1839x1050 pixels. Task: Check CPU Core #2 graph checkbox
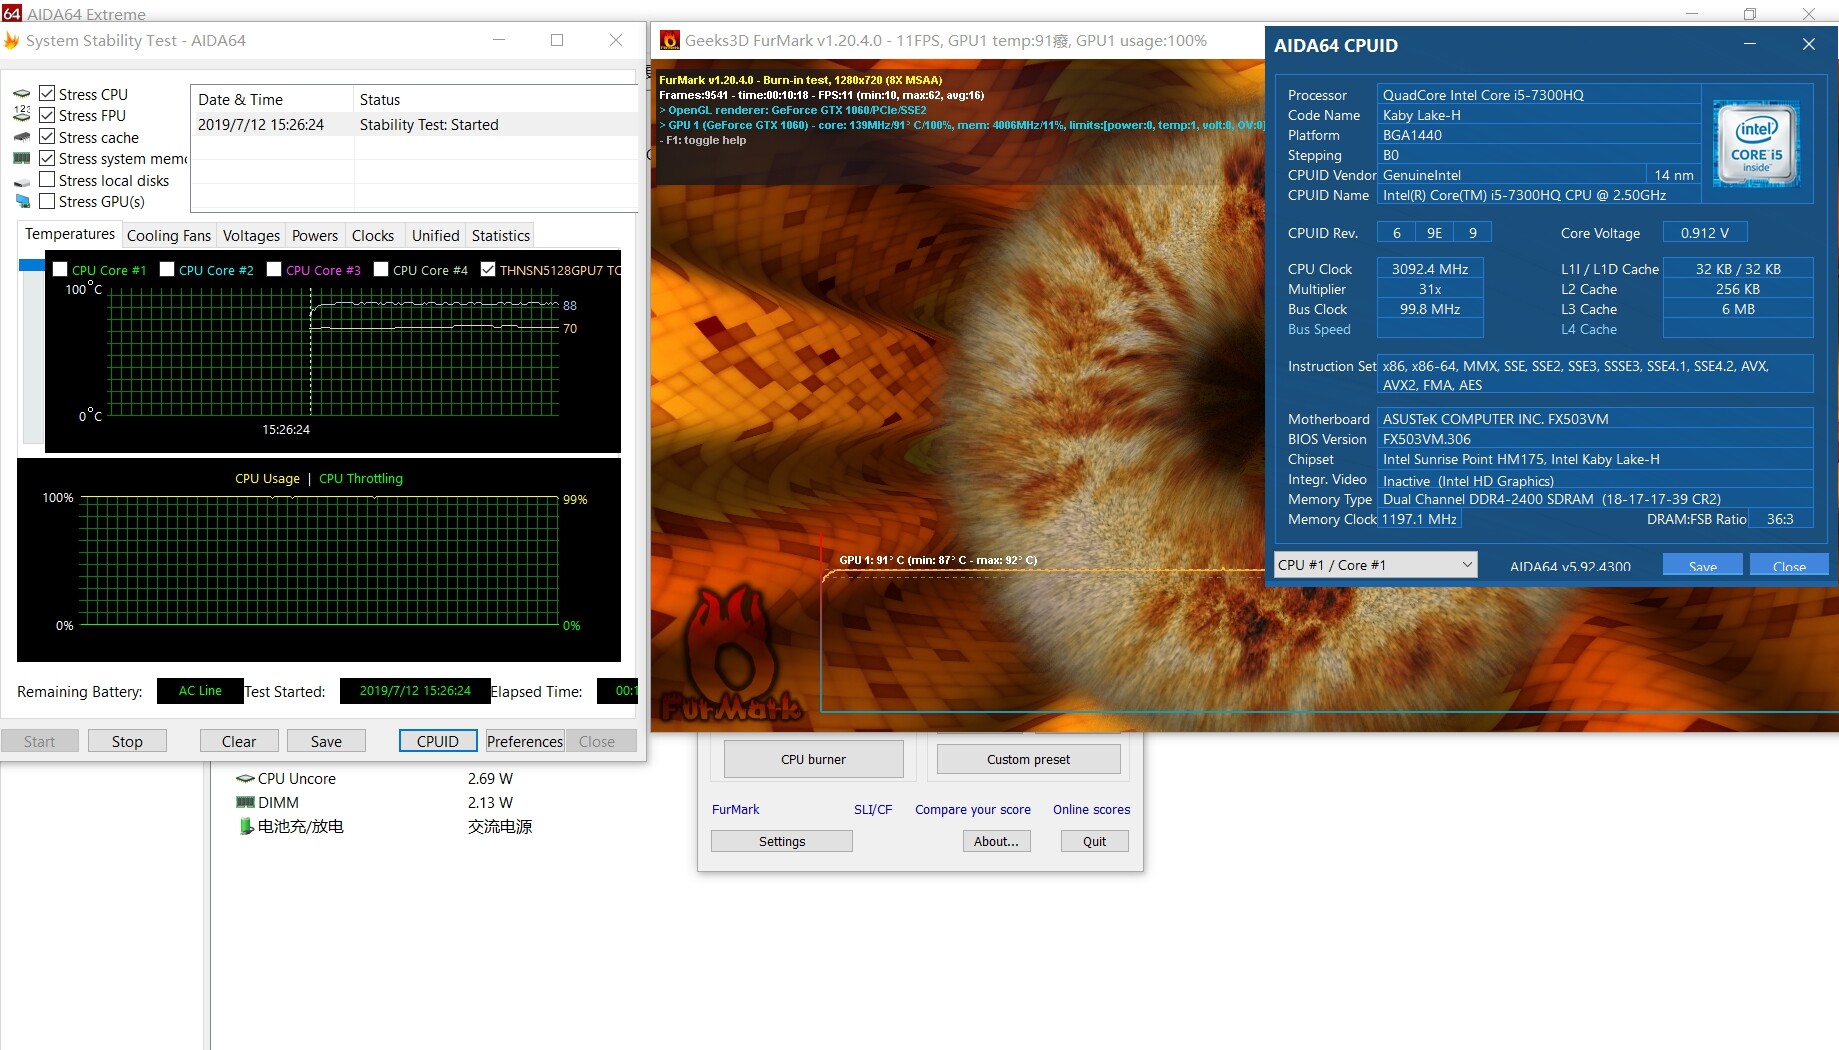click(x=167, y=269)
